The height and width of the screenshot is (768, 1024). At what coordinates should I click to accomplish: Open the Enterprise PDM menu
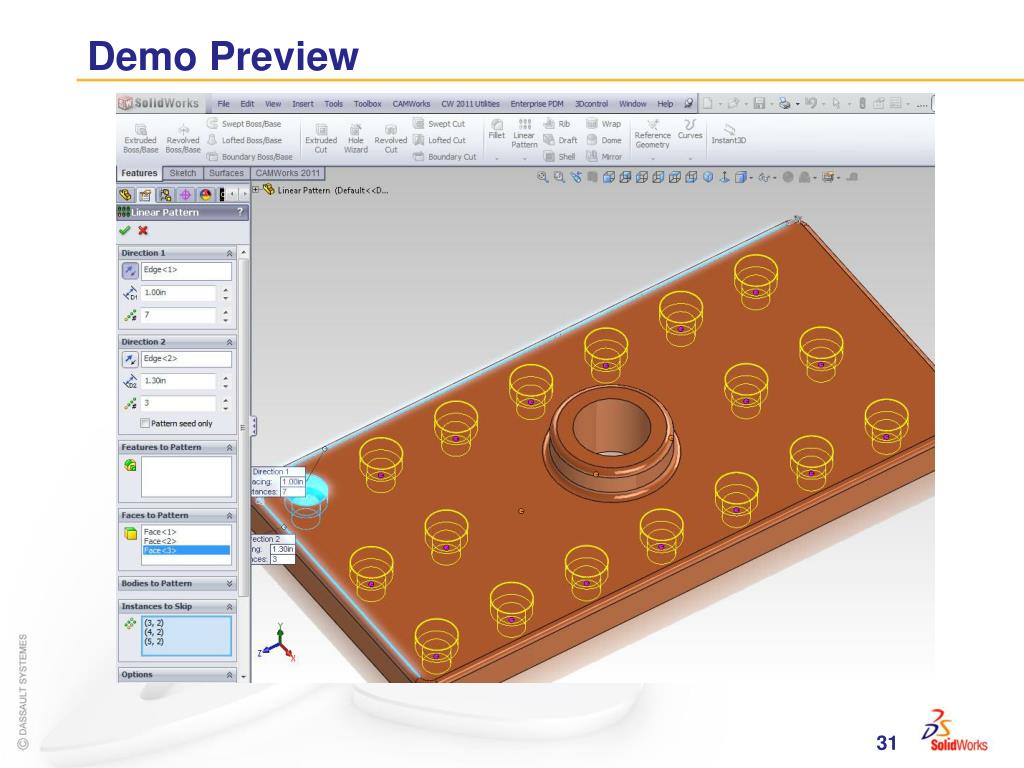(537, 104)
